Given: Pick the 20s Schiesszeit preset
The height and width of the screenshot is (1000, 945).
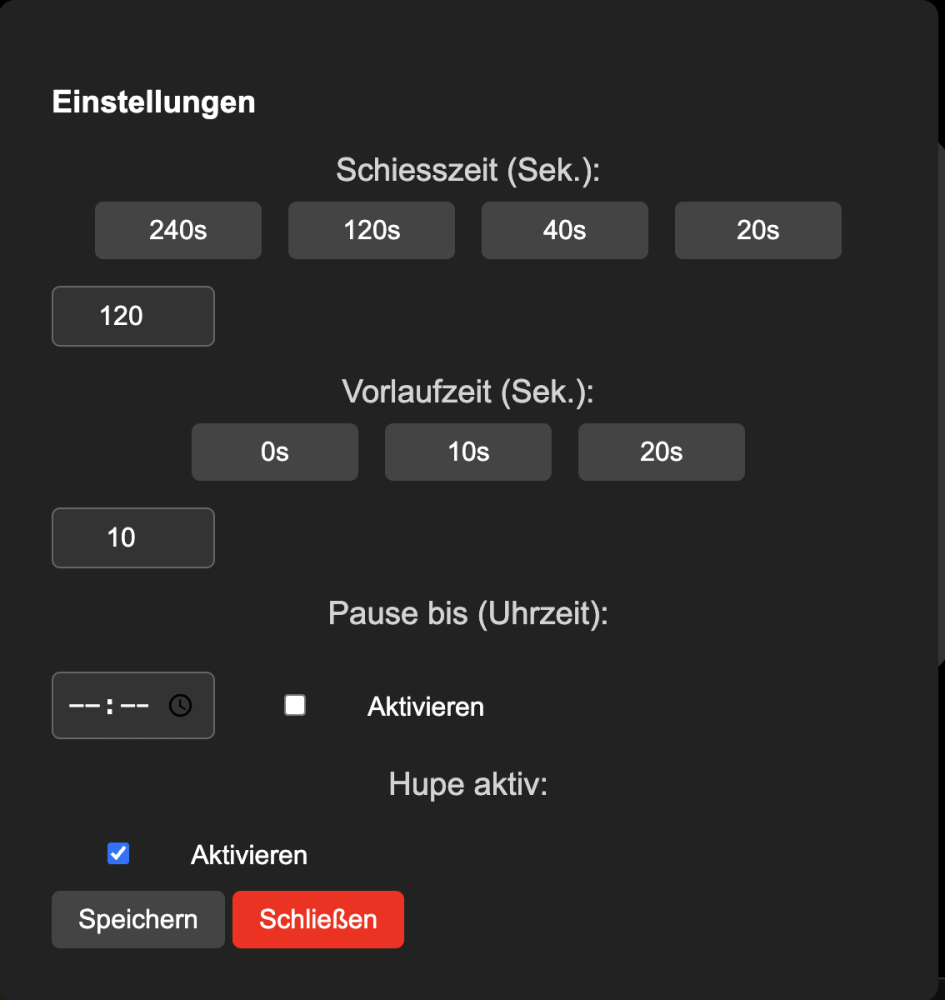Looking at the screenshot, I should pyautogui.click(x=757, y=230).
